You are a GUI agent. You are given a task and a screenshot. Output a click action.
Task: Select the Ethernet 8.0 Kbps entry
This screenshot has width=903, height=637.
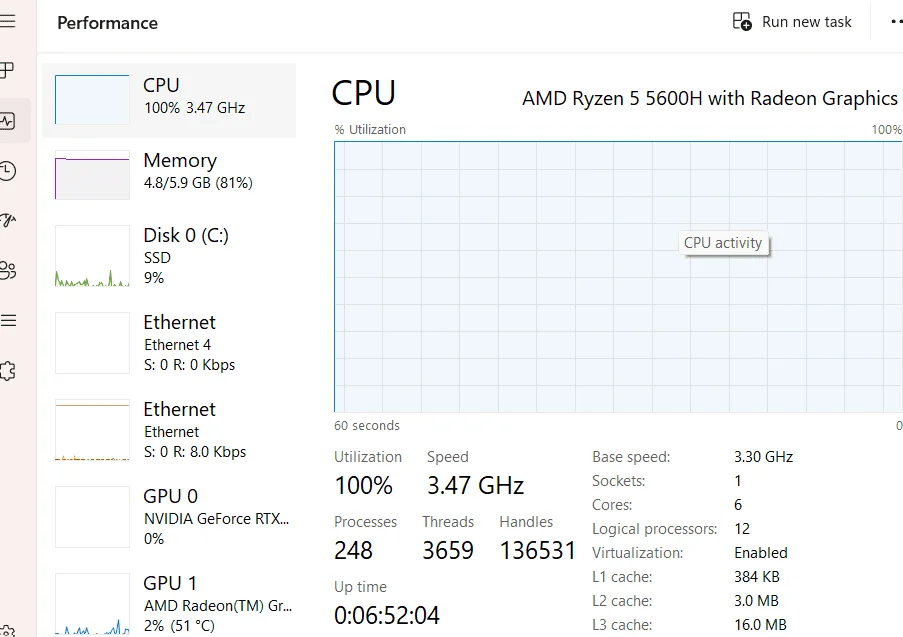tap(169, 430)
